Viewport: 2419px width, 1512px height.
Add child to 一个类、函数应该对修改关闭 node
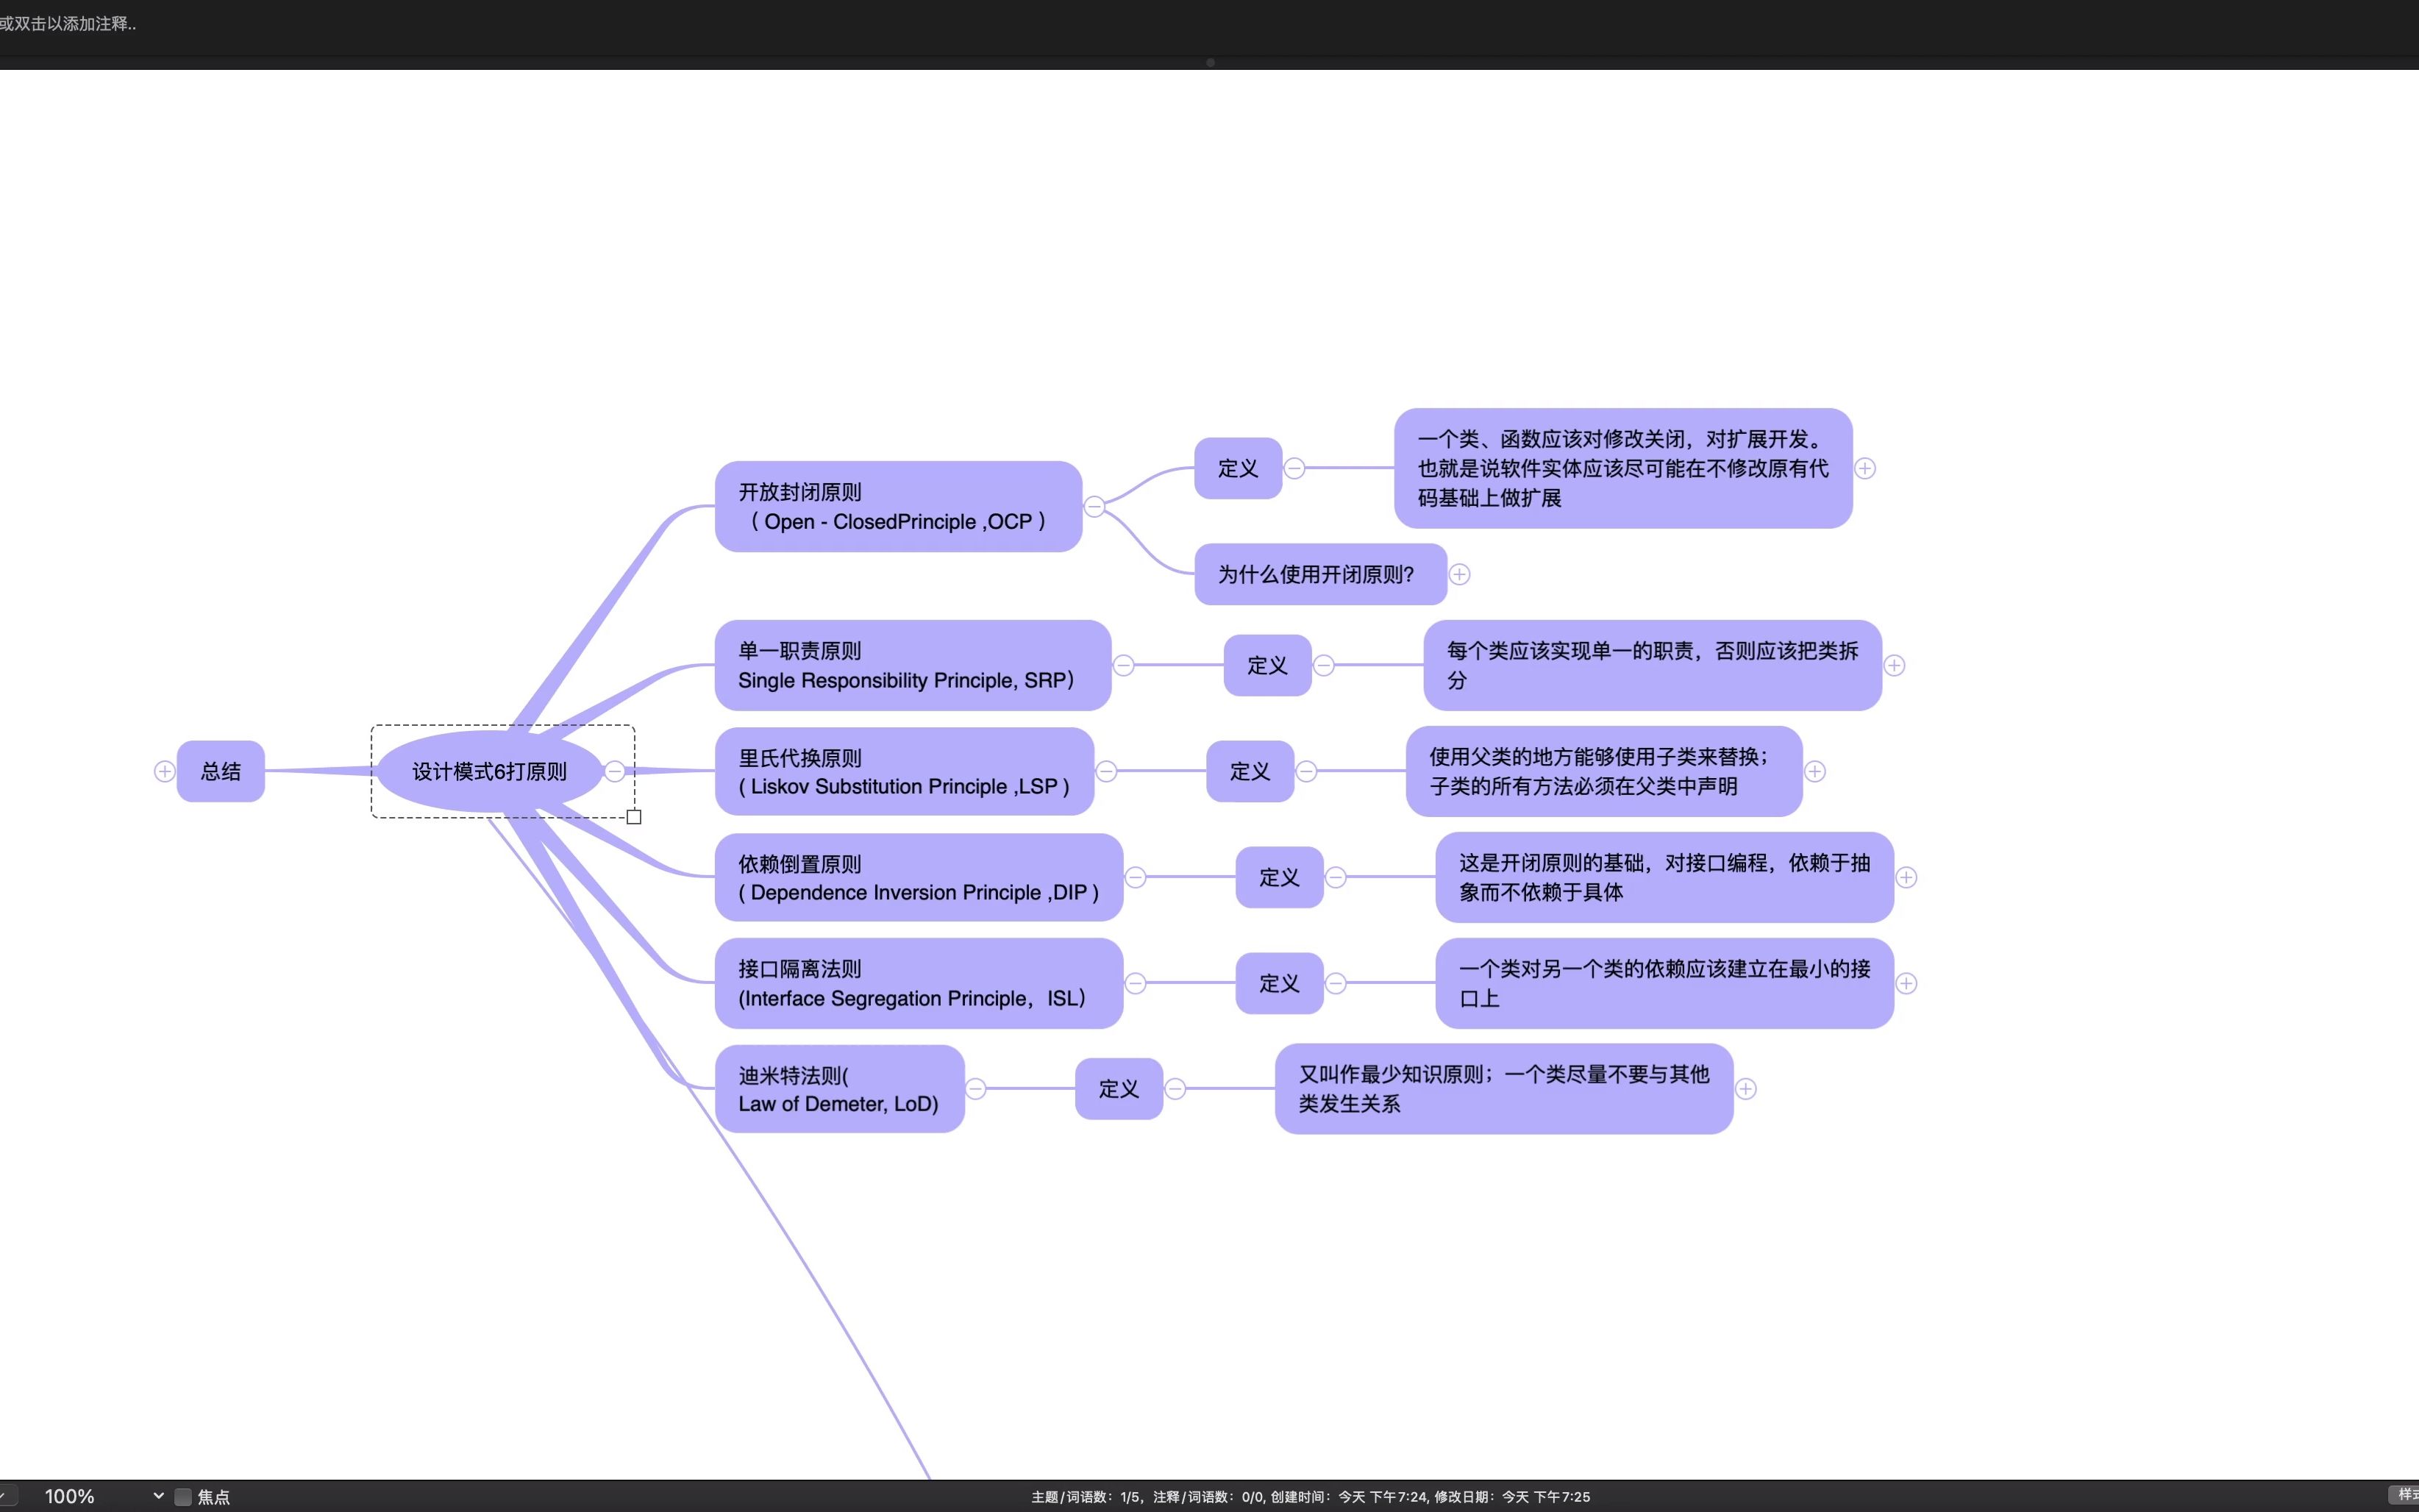tap(1865, 468)
